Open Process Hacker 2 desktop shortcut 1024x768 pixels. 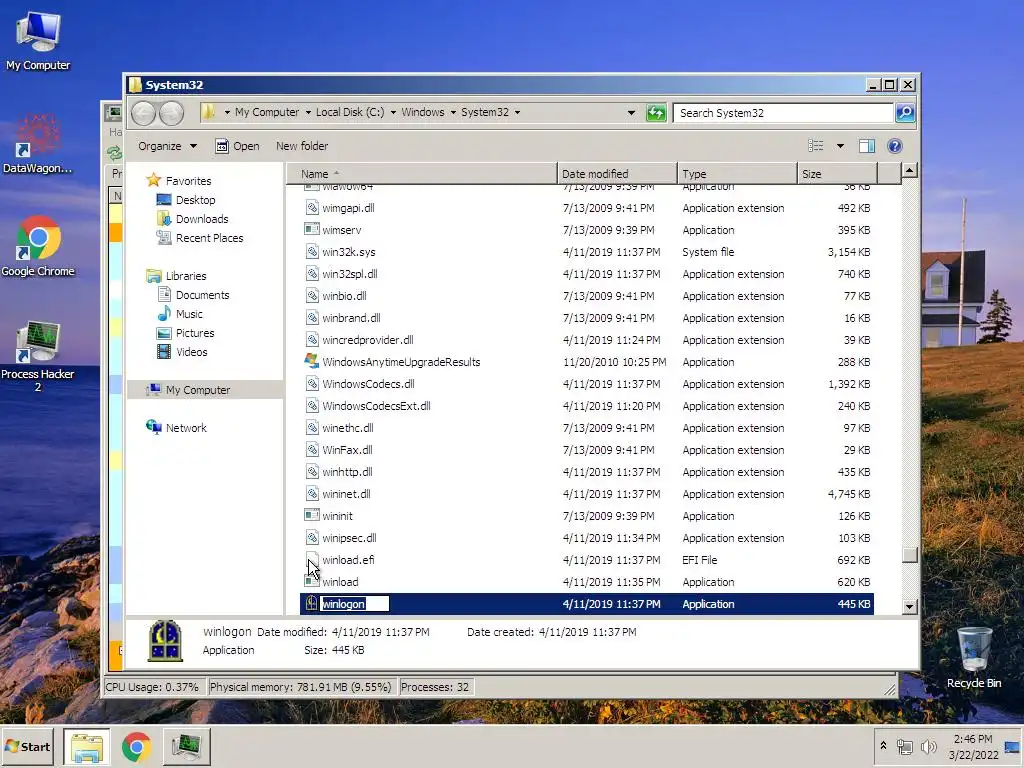pyautogui.click(x=38, y=356)
